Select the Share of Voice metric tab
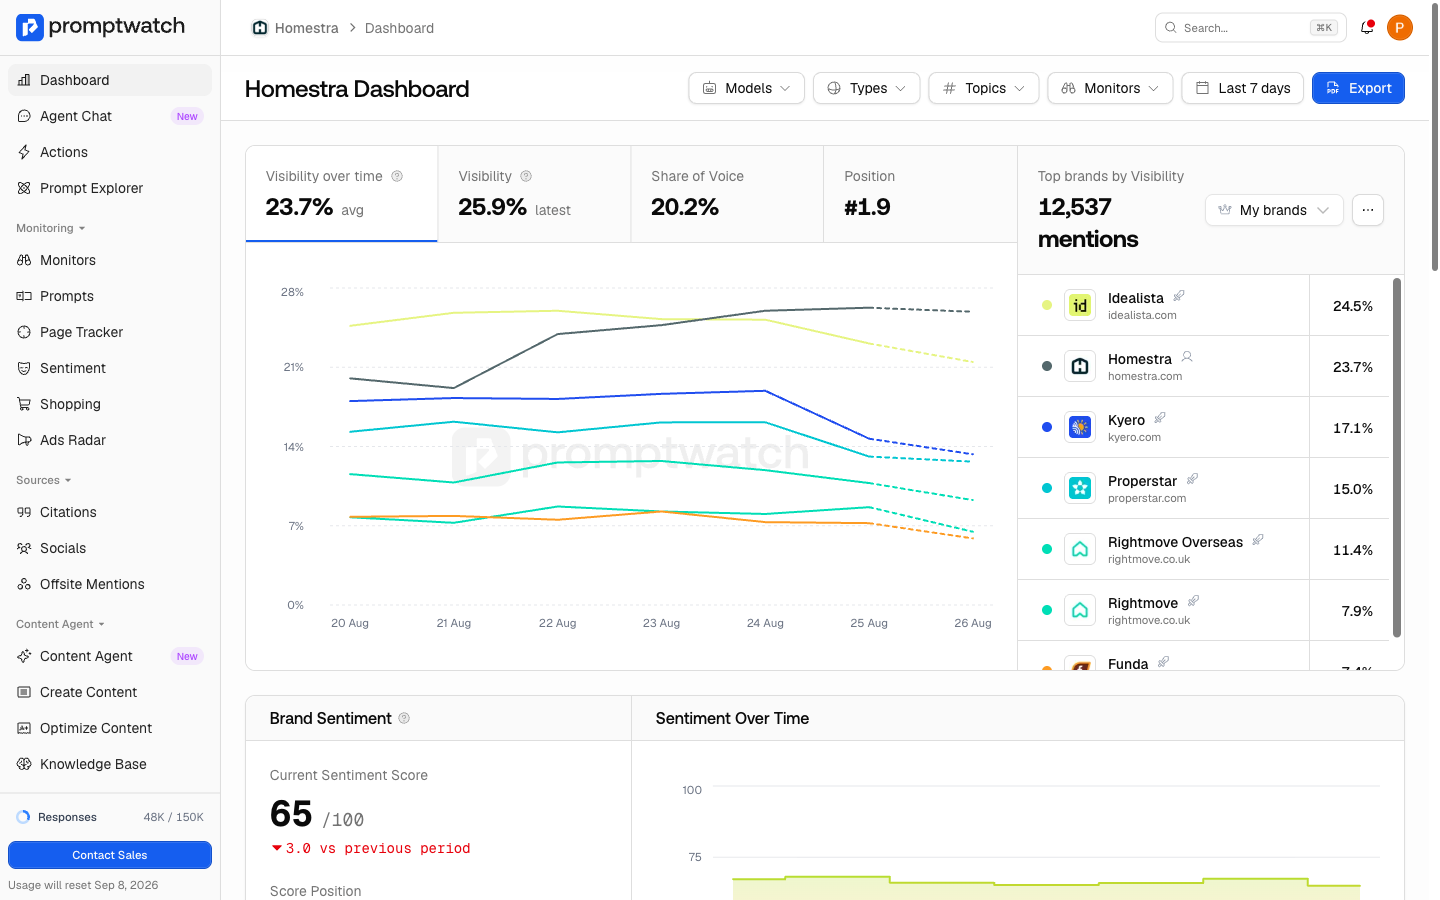This screenshot has width=1440, height=900. (x=727, y=194)
